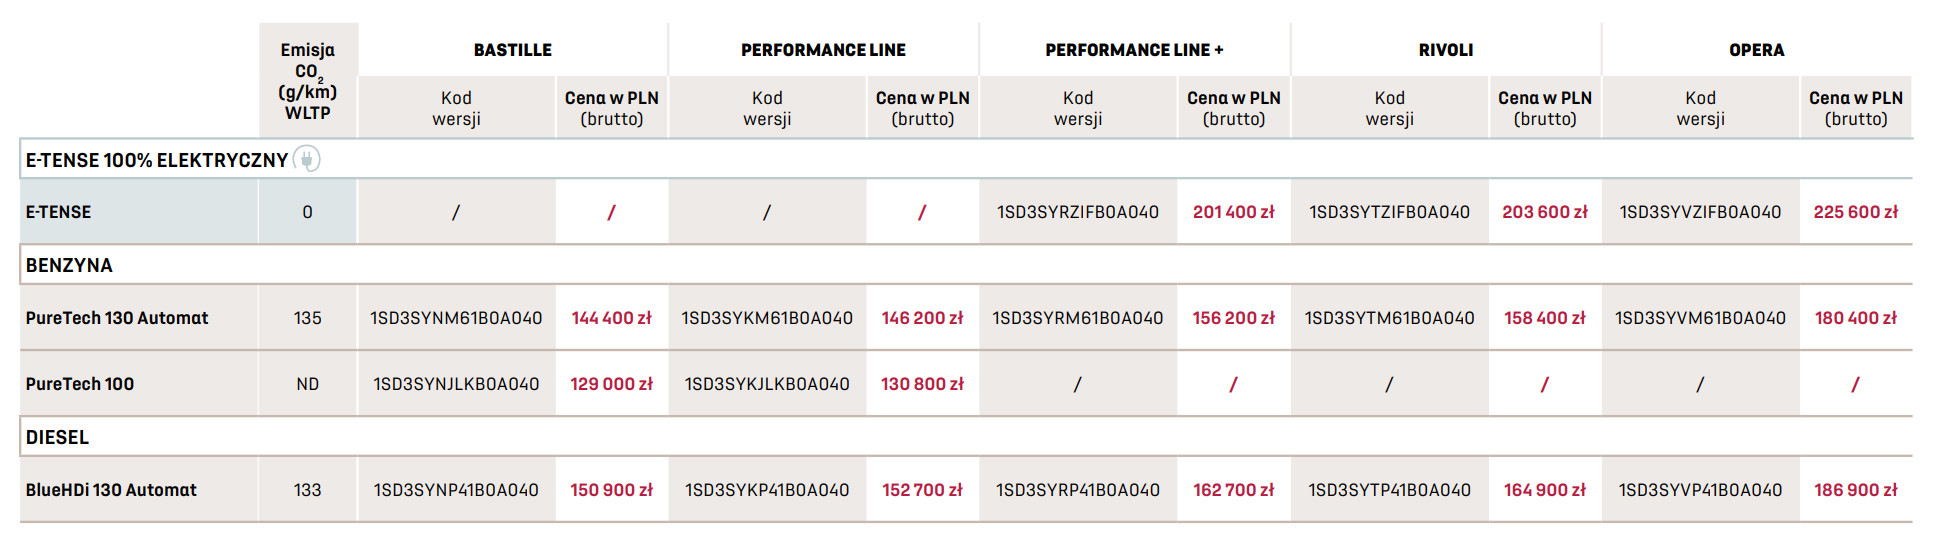Screen dimensions: 1944x548
Task: Click PureTech 130 Performance Line price 146 200 zł
Action: click(922, 318)
